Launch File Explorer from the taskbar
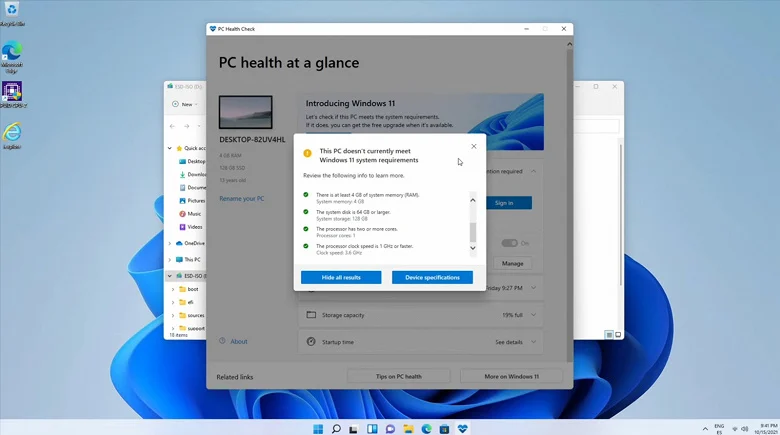 (408, 429)
